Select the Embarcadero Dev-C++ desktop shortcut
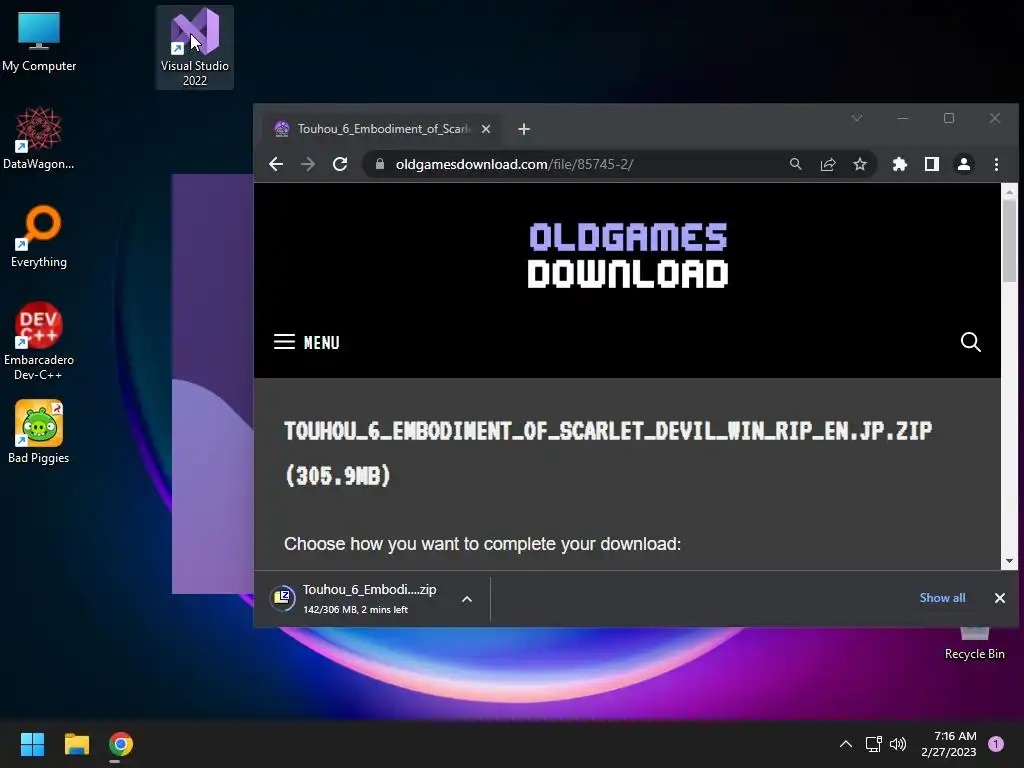The width and height of the screenshot is (1024, 768). pyautogui.click(x=39, y=342)
